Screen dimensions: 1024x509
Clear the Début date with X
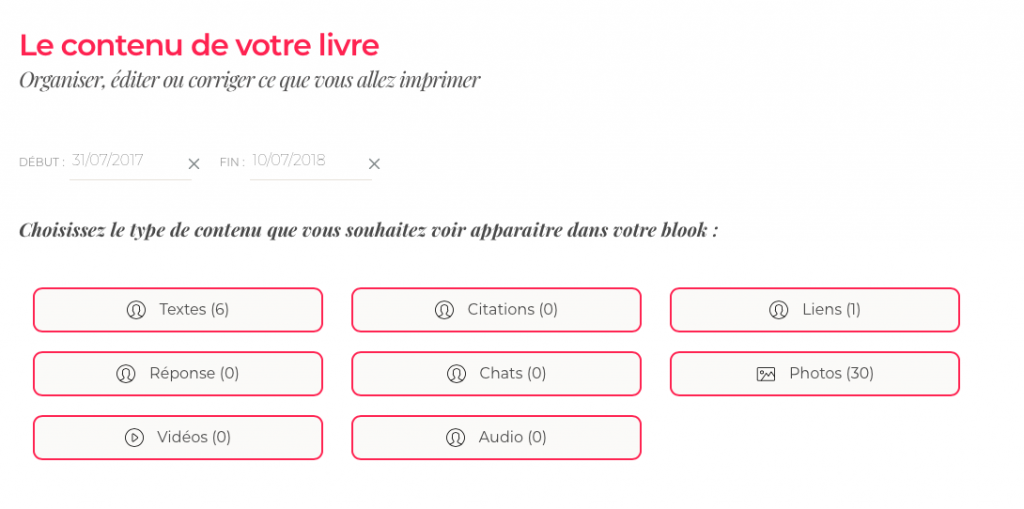coord(194,164)
